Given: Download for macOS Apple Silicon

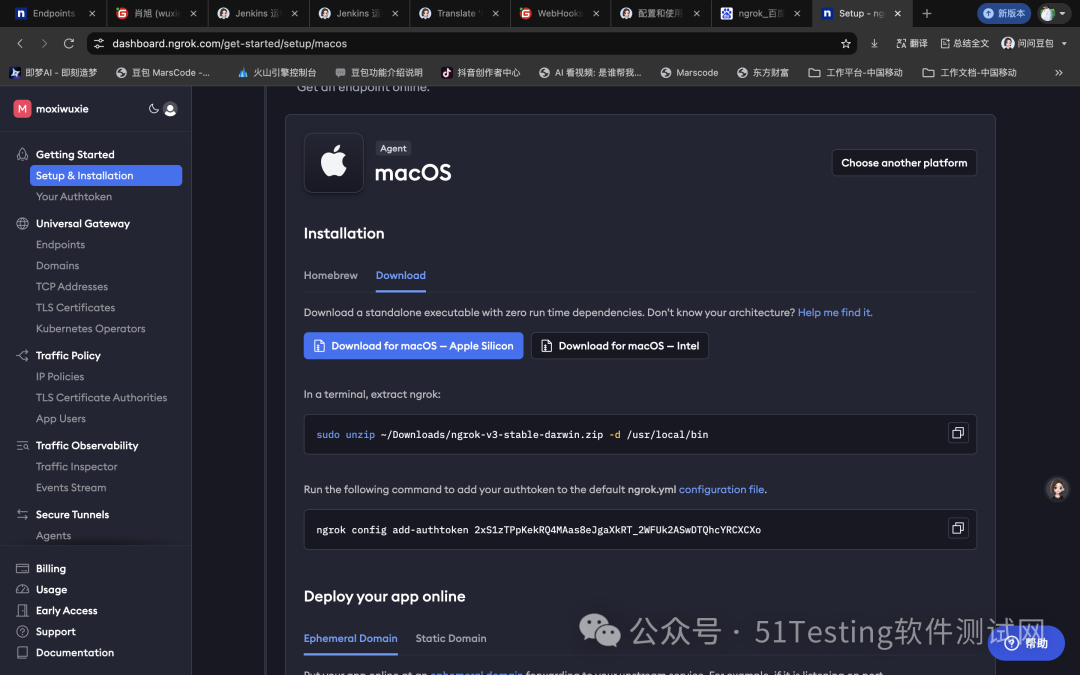Looking at the screenshot, I should tap(413, 346).
